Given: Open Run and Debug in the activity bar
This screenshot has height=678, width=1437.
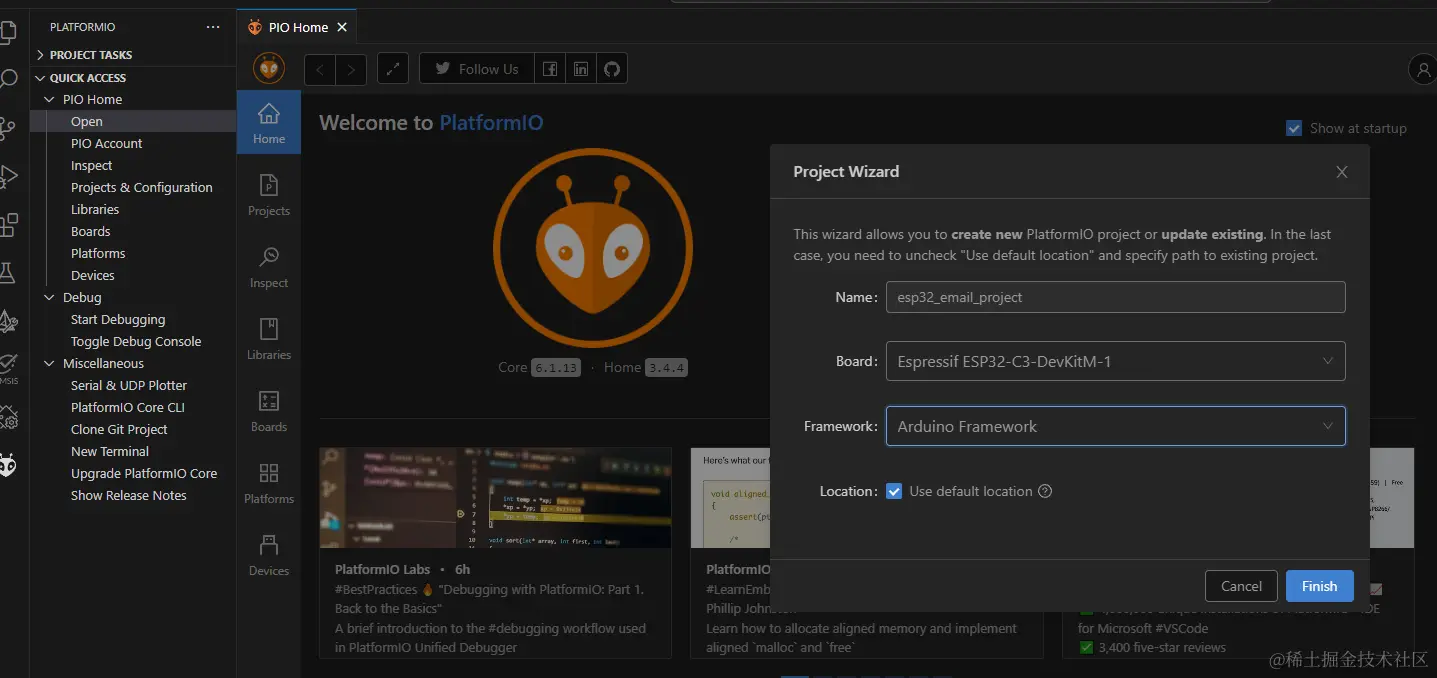Looking at the screenshot, I should (x=7, y=176).
